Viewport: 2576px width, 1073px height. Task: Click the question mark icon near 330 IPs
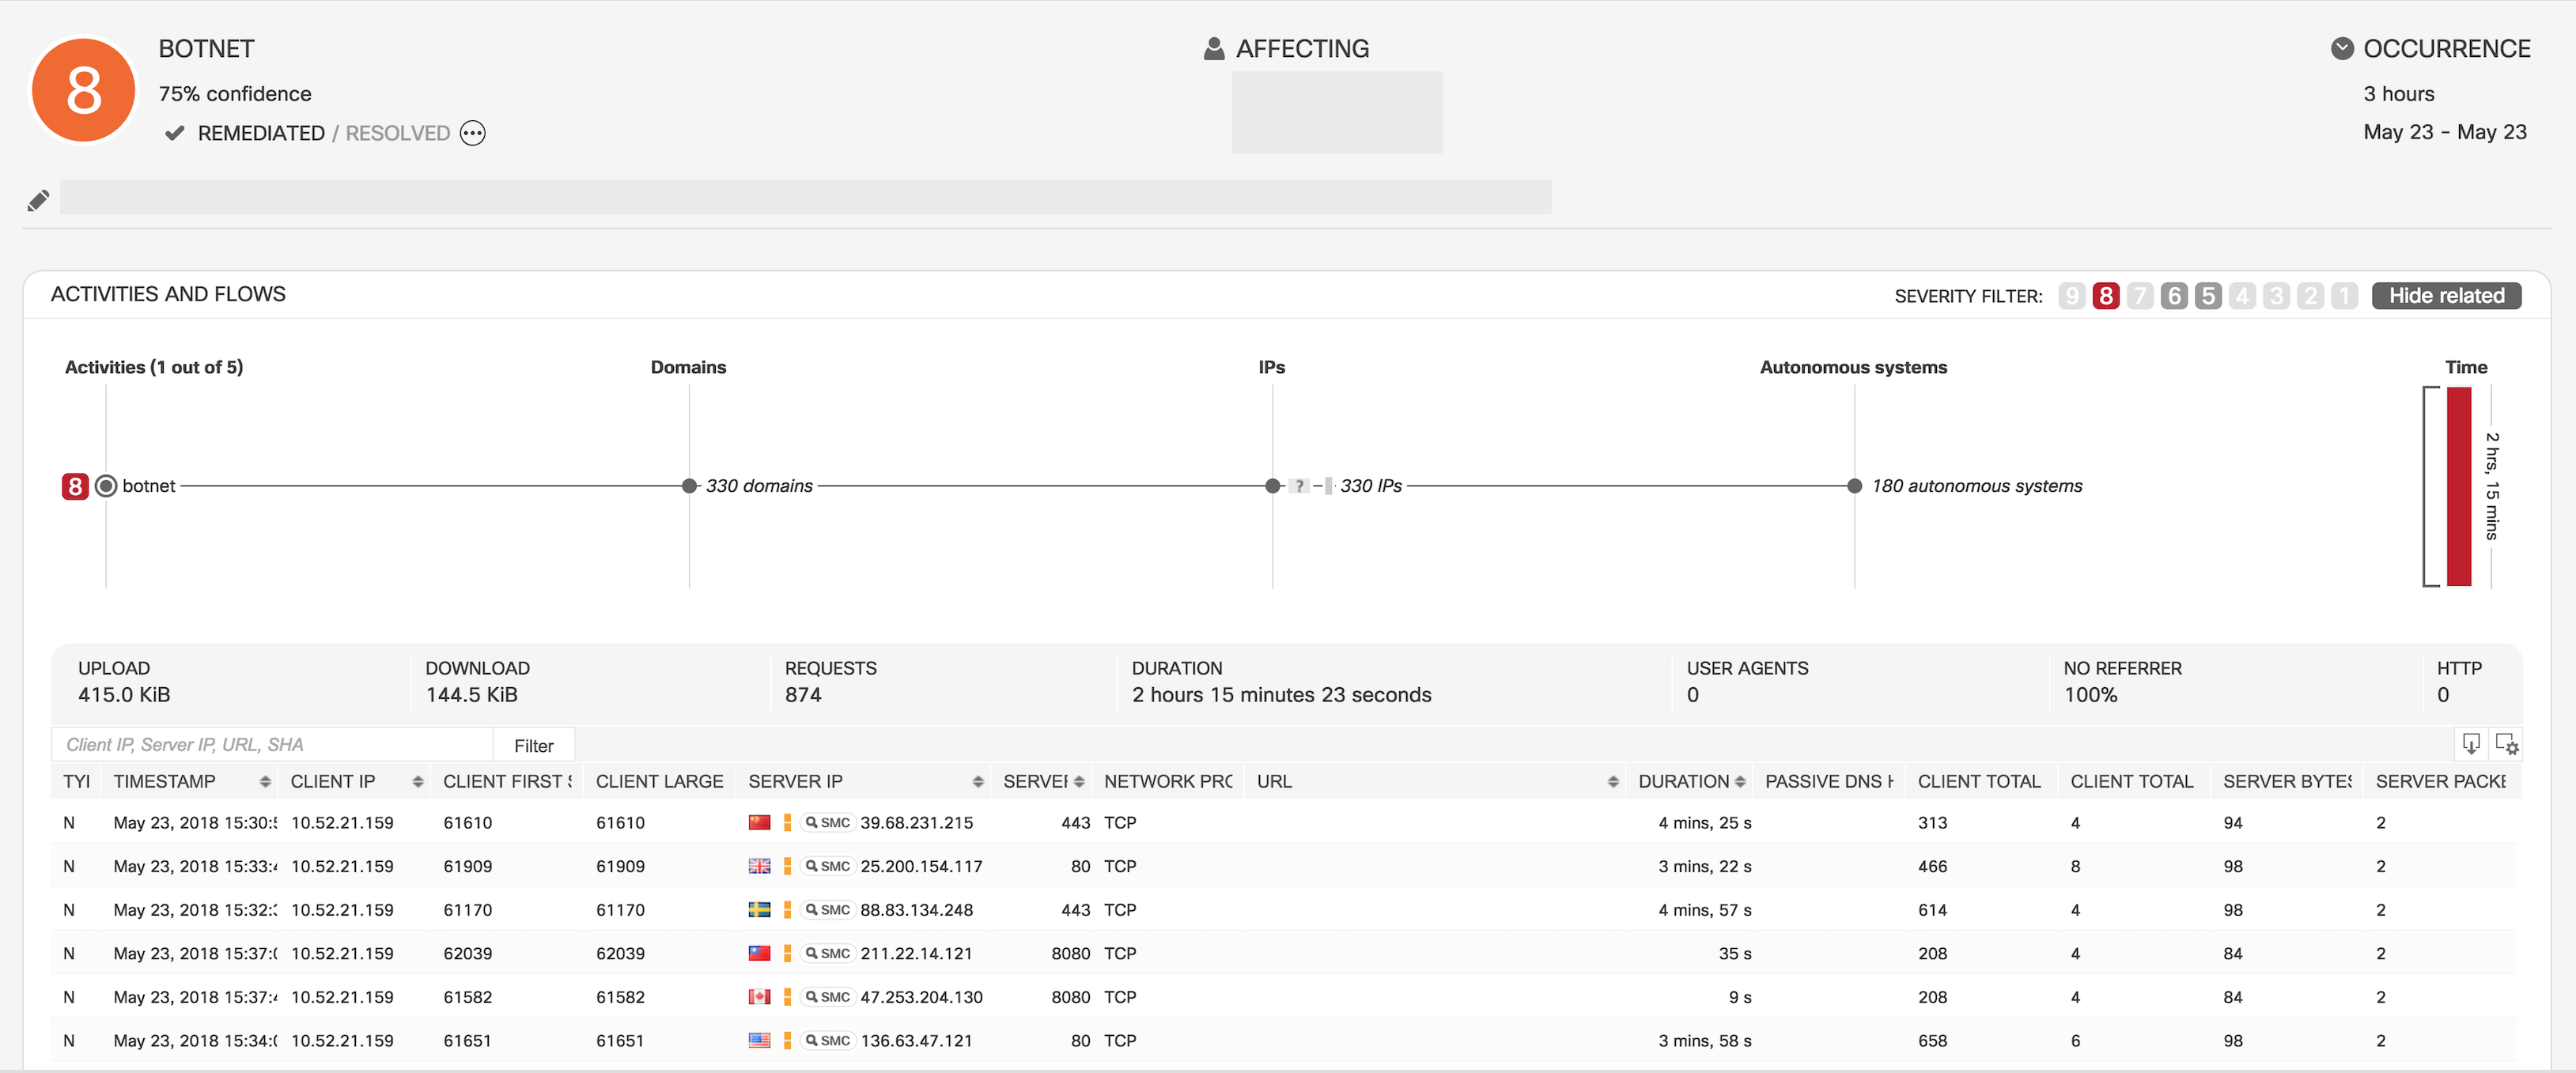pos(1299,487)
